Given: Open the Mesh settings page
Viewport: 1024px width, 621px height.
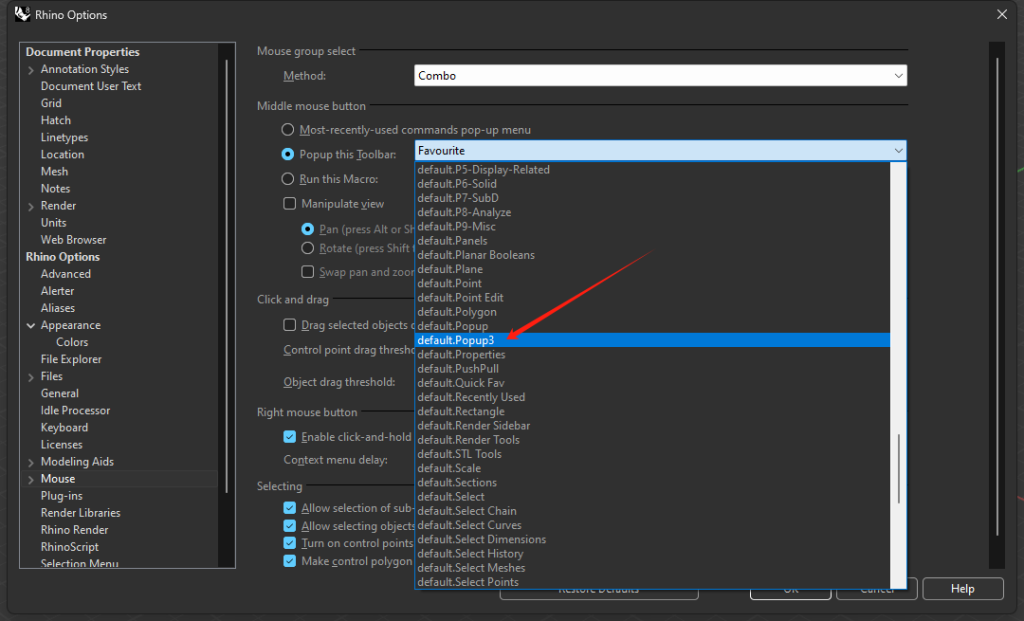Looking at the screenshot, I should tap(54, 171).
